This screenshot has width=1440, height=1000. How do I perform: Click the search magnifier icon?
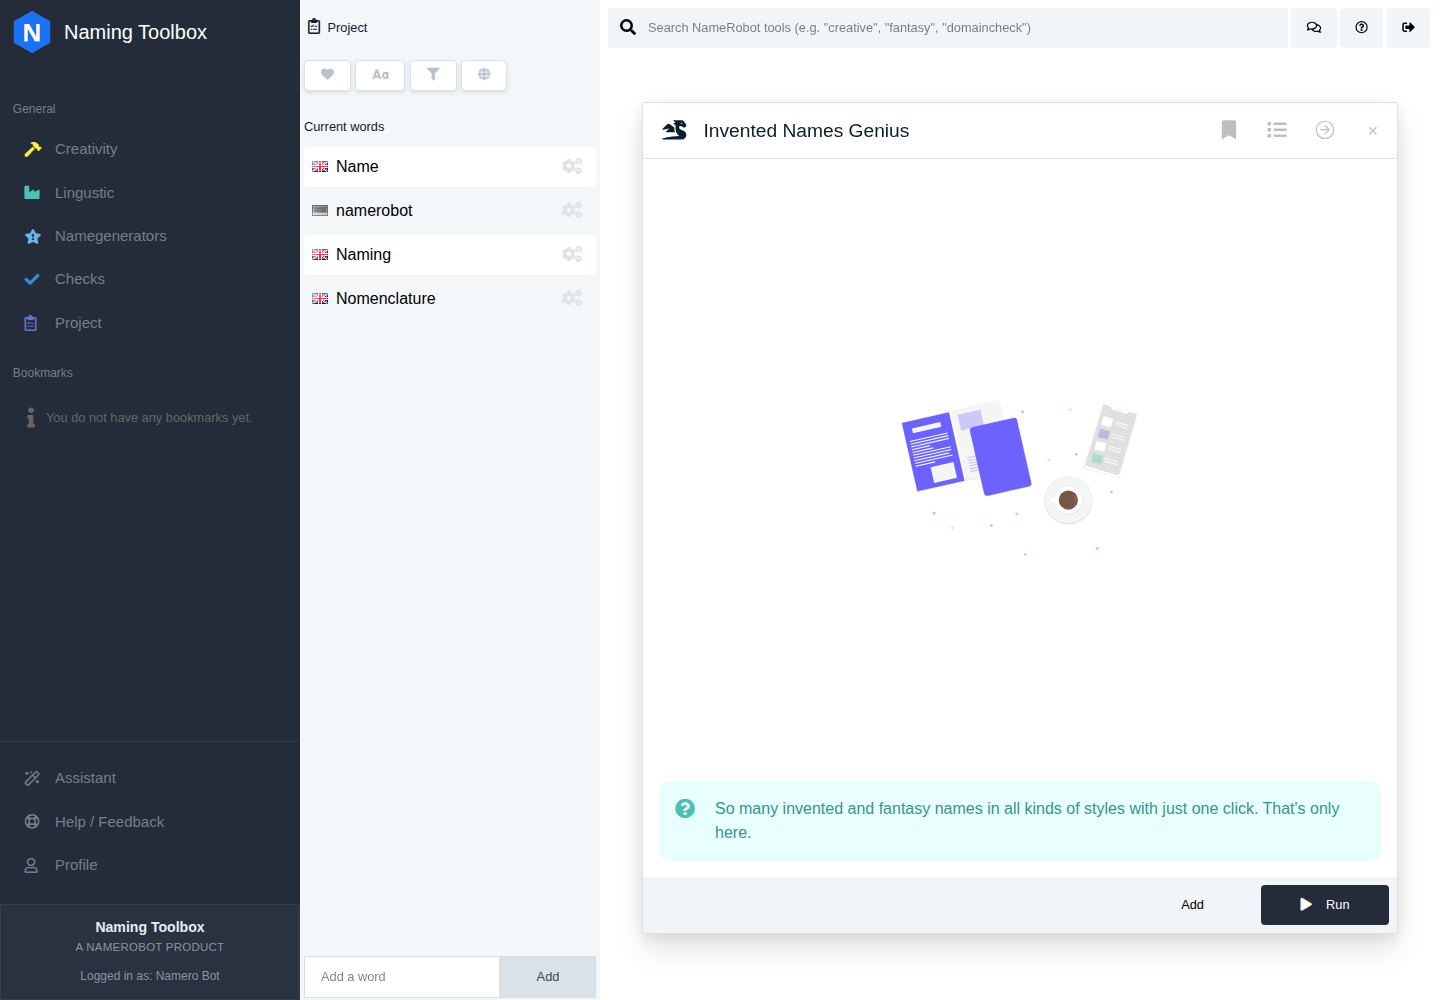(628, 28)
